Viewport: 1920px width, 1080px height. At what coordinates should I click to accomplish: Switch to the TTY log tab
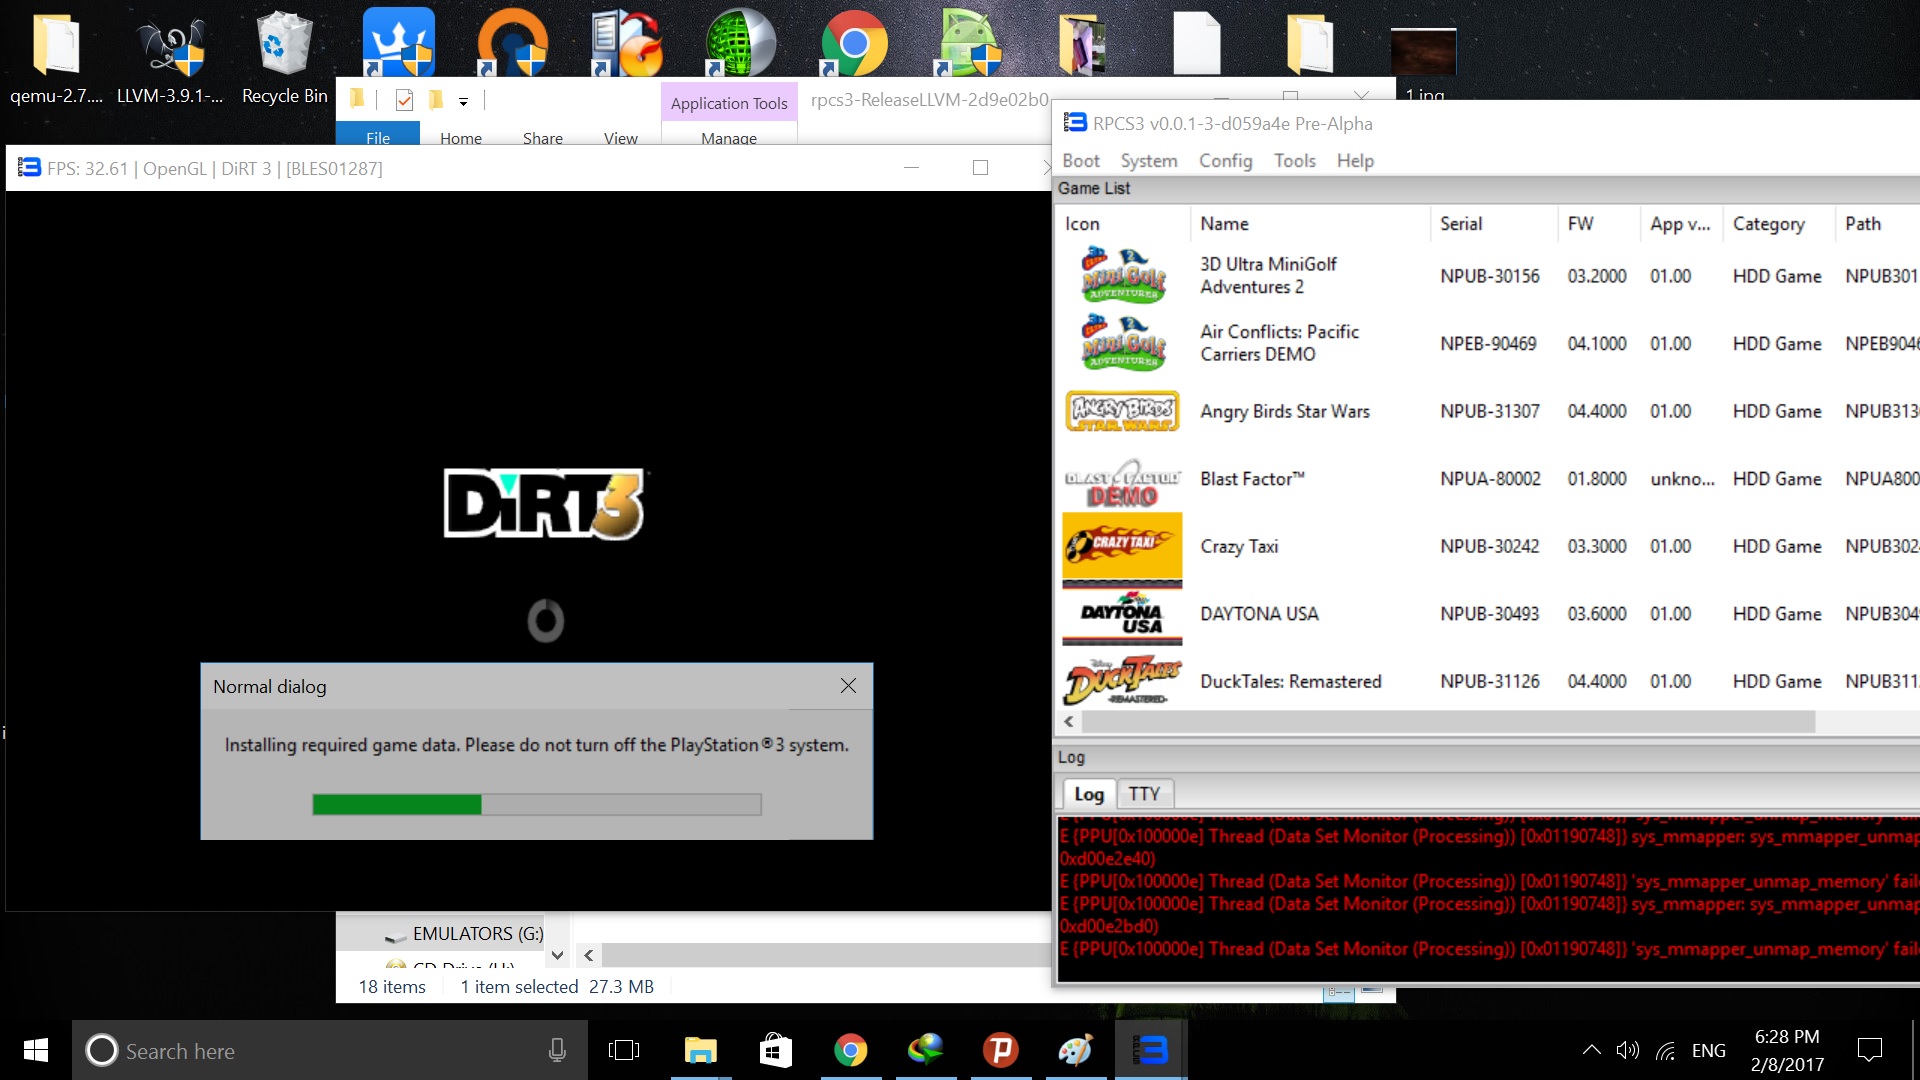pos(1144,794)
